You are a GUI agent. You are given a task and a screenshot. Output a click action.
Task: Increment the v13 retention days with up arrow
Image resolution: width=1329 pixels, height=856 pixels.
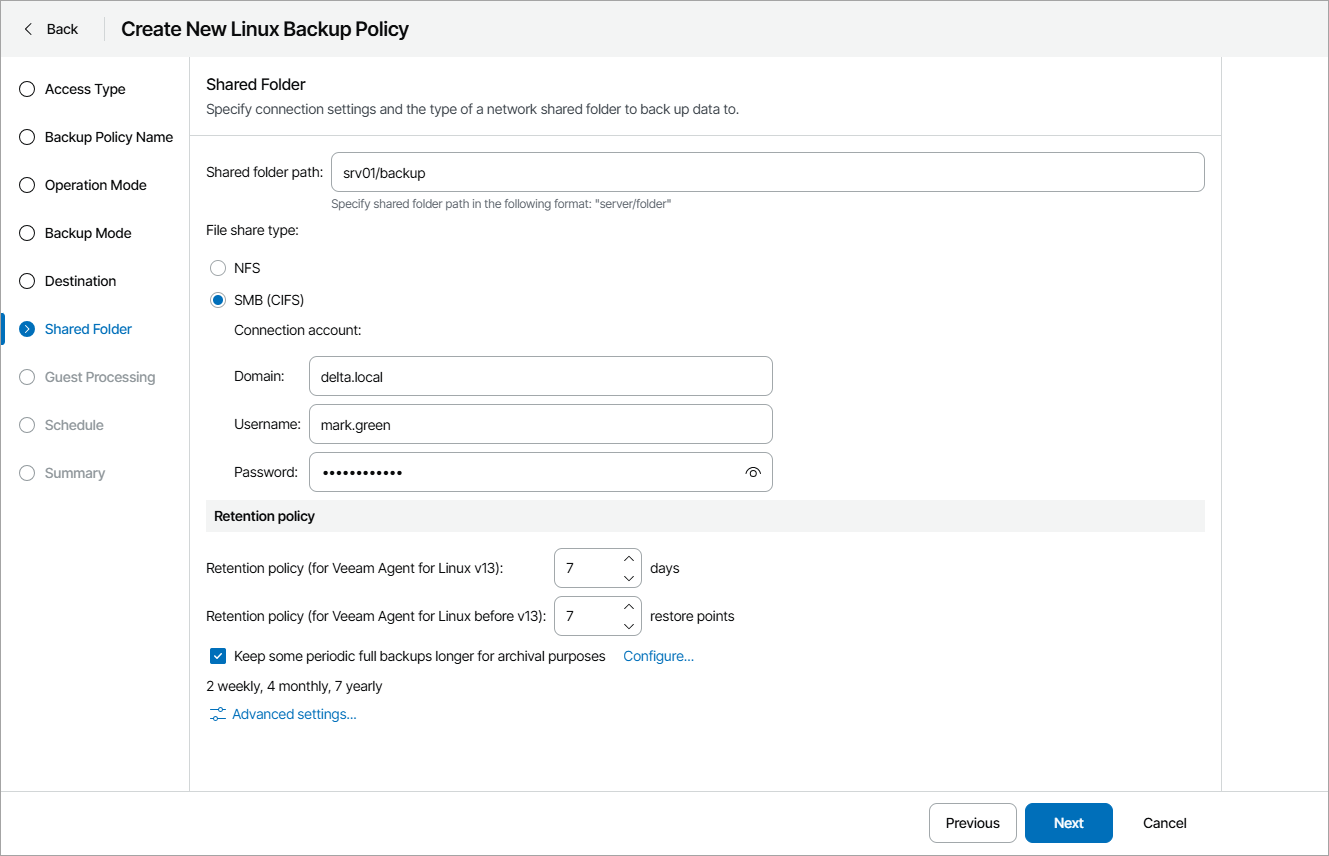click(629, 558)
